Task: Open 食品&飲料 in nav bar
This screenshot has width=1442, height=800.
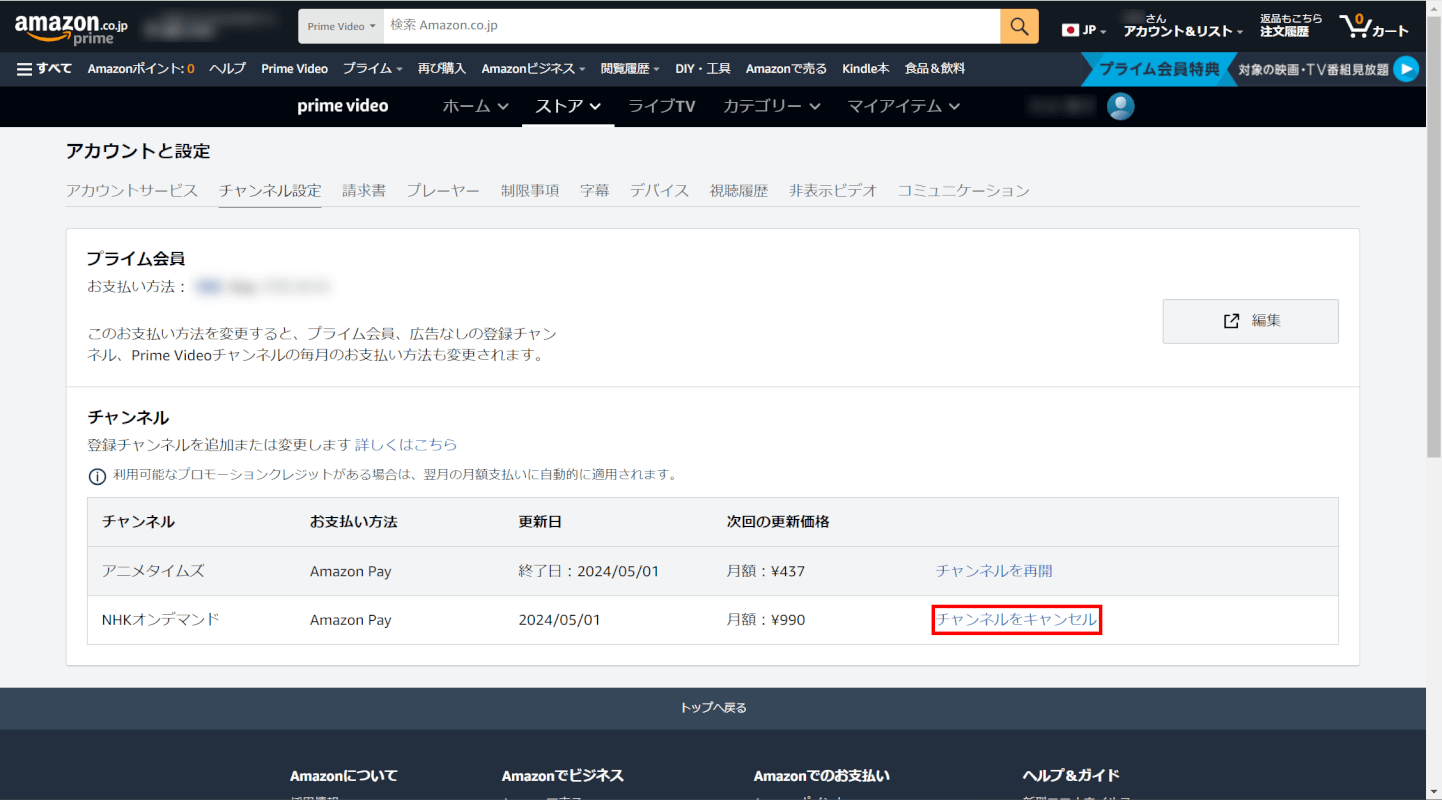Action: point(935,69)
